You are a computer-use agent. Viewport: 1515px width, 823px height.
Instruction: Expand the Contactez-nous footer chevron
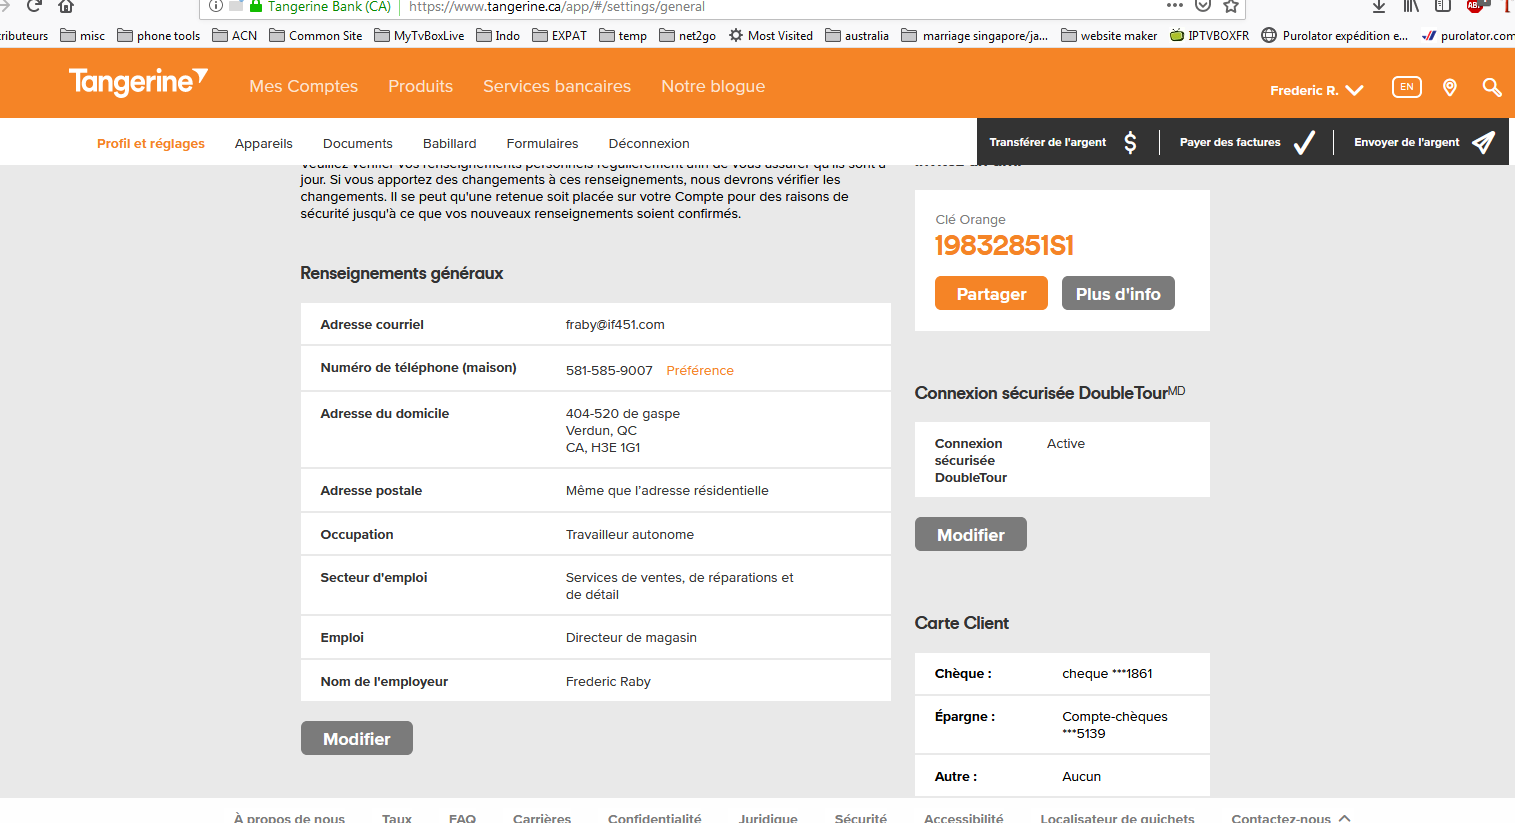(1345, 818)
